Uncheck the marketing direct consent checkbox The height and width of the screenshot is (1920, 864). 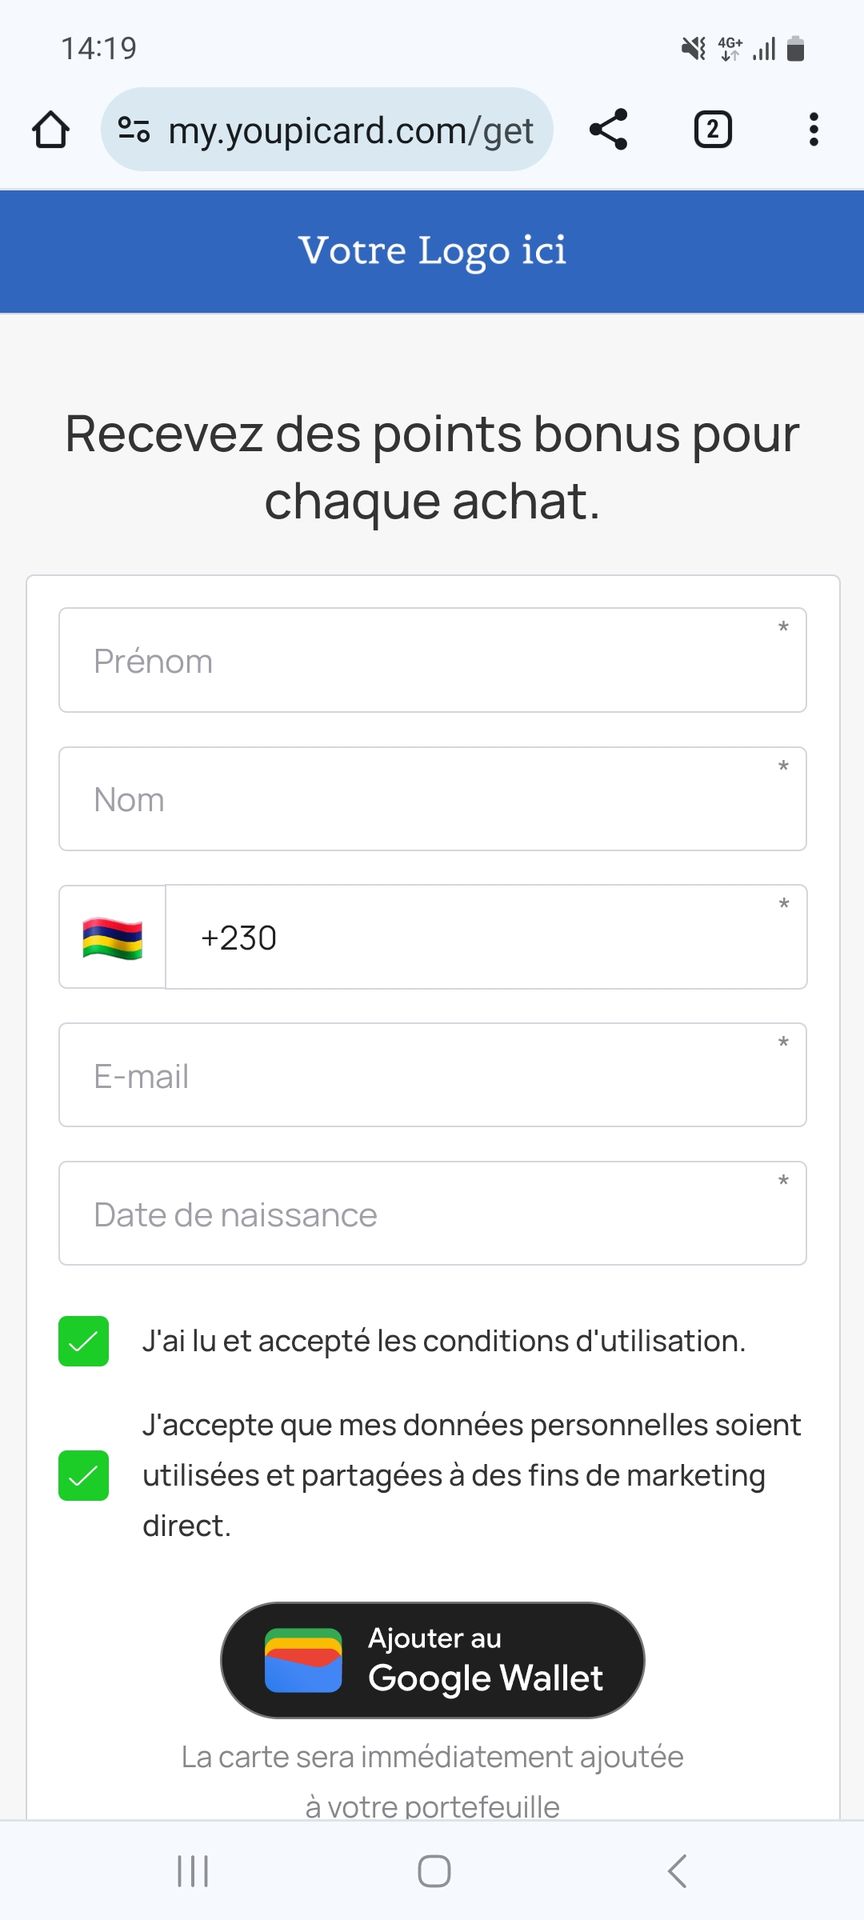click(x=84, y=1475)
